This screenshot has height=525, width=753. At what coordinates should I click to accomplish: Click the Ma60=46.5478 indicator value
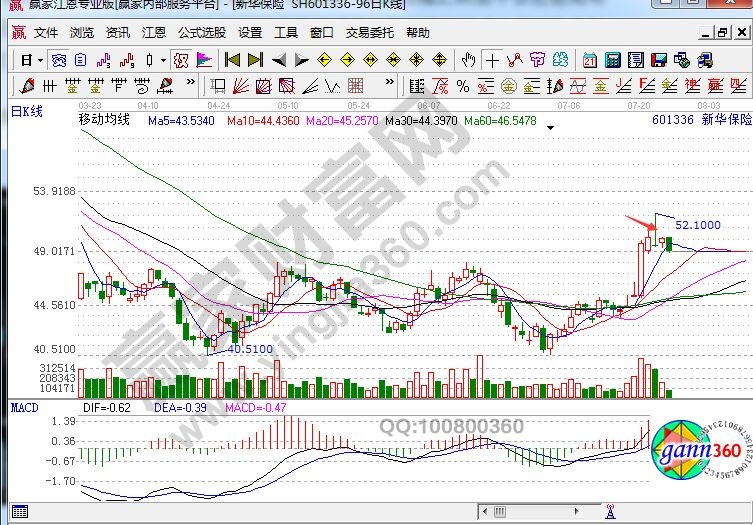[500, 121]
